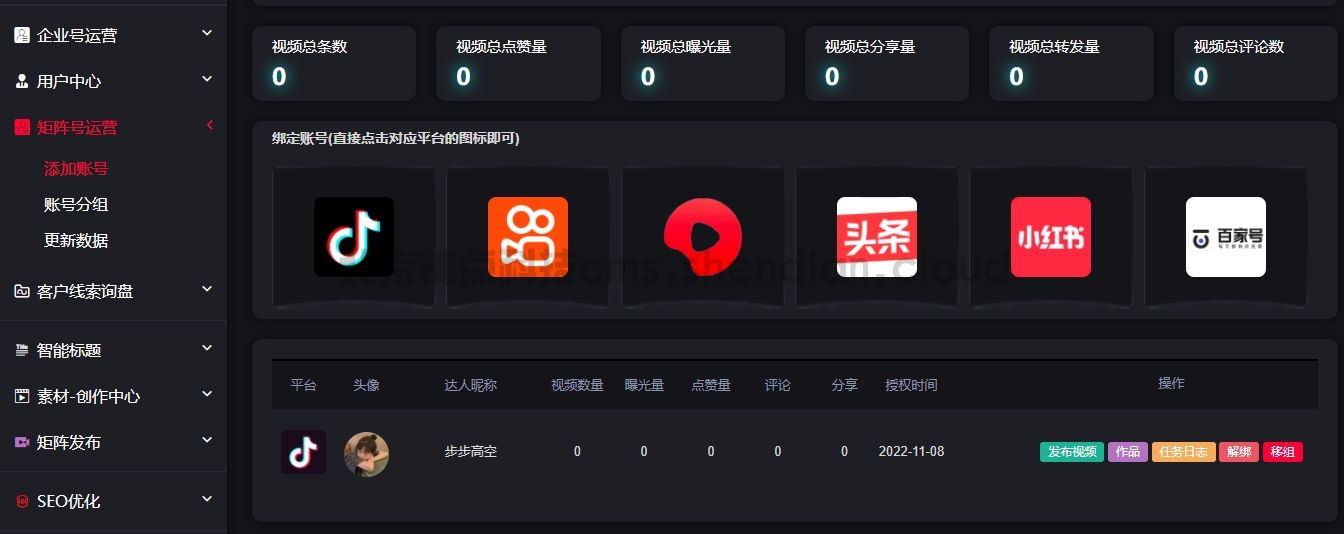Expand the SEO优化 menu chevron
Viewport: 1344px width, 534px height.
[207, 499]
